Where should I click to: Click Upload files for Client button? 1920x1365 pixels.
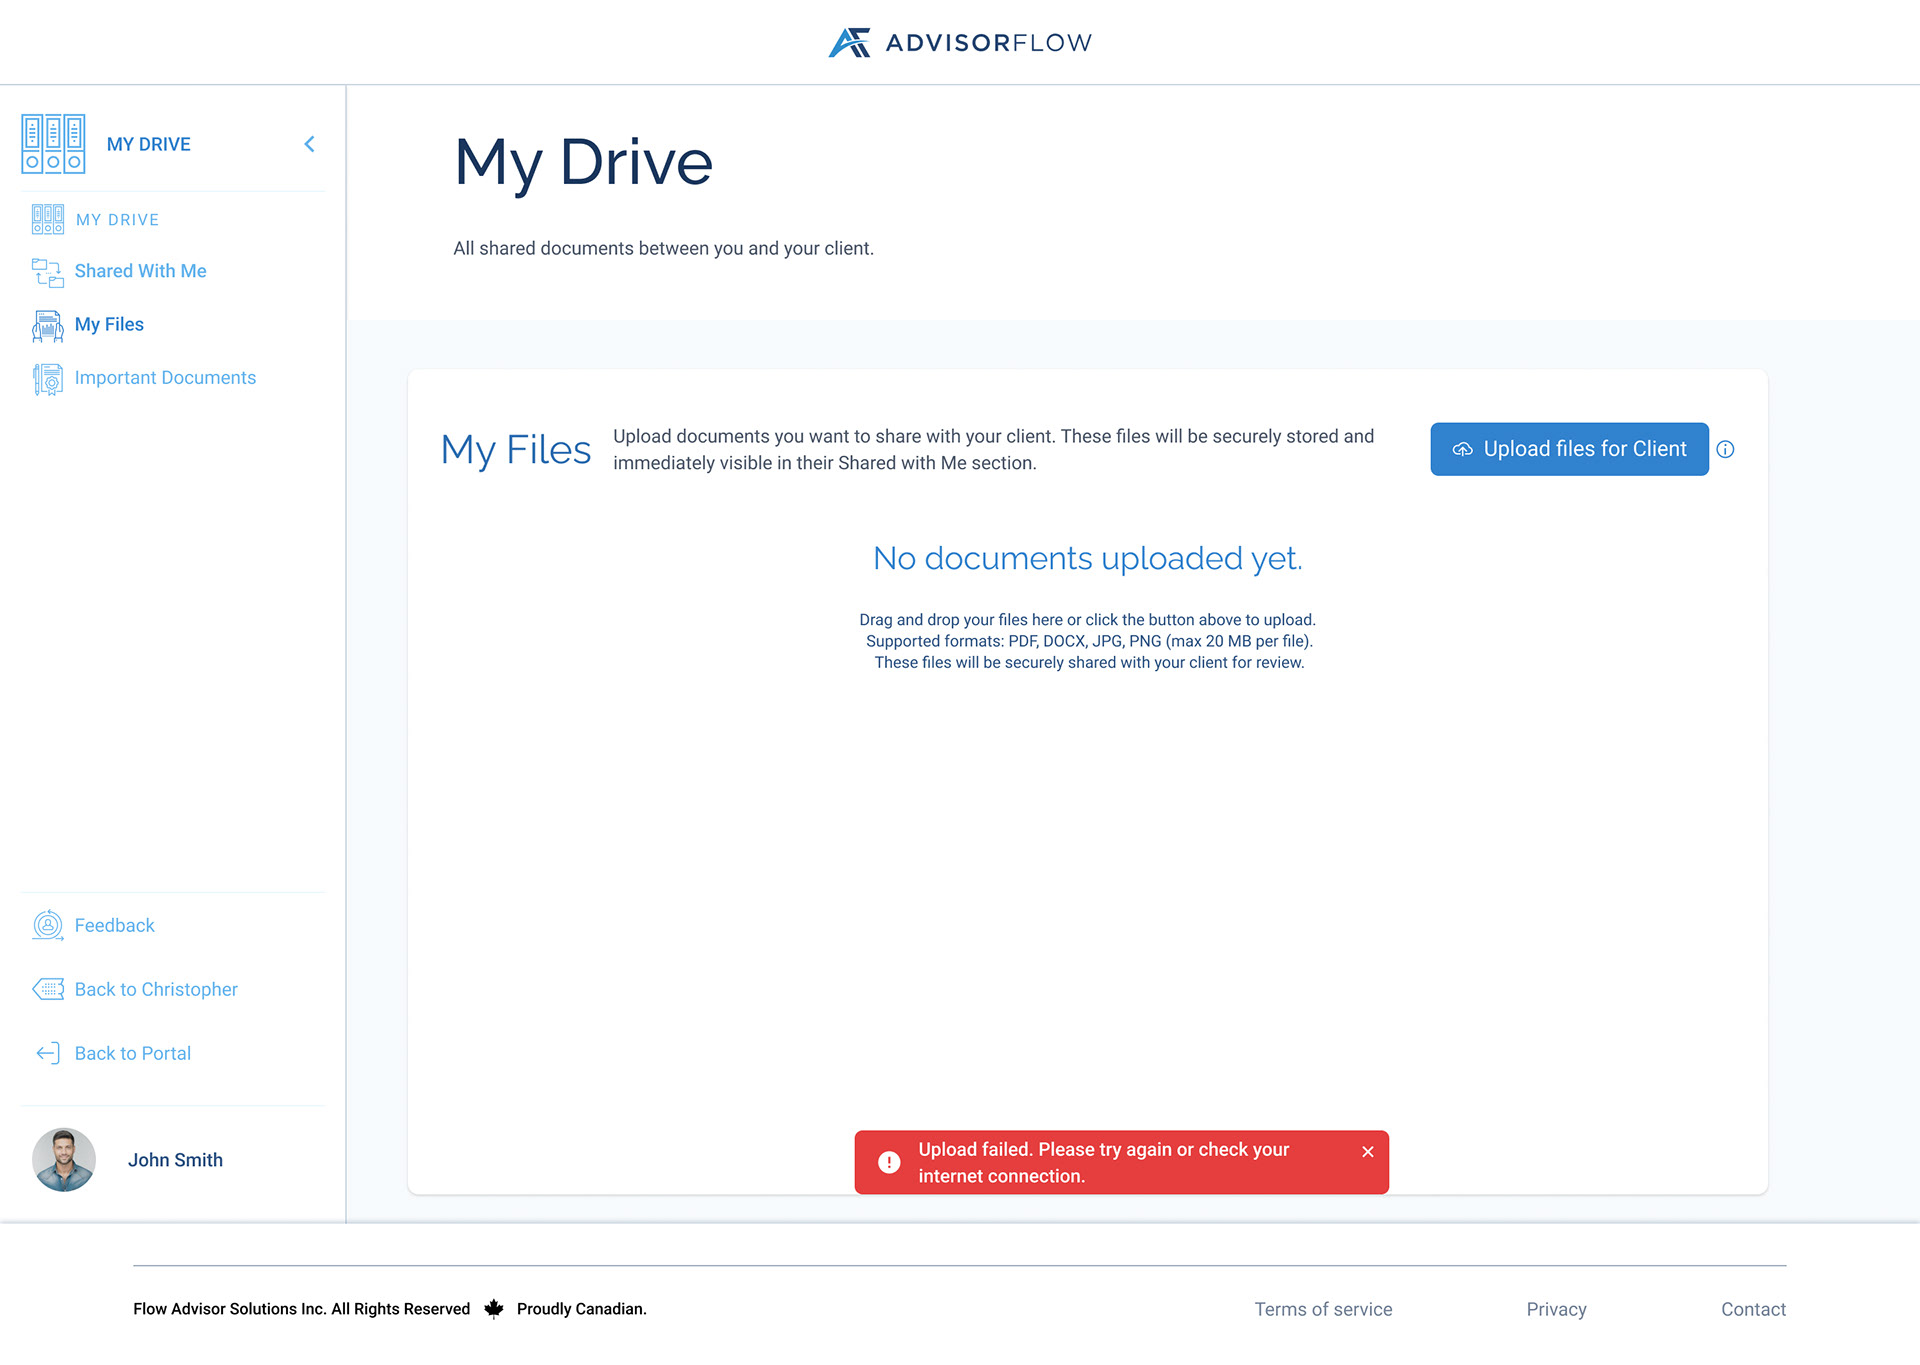point(1568,449)
